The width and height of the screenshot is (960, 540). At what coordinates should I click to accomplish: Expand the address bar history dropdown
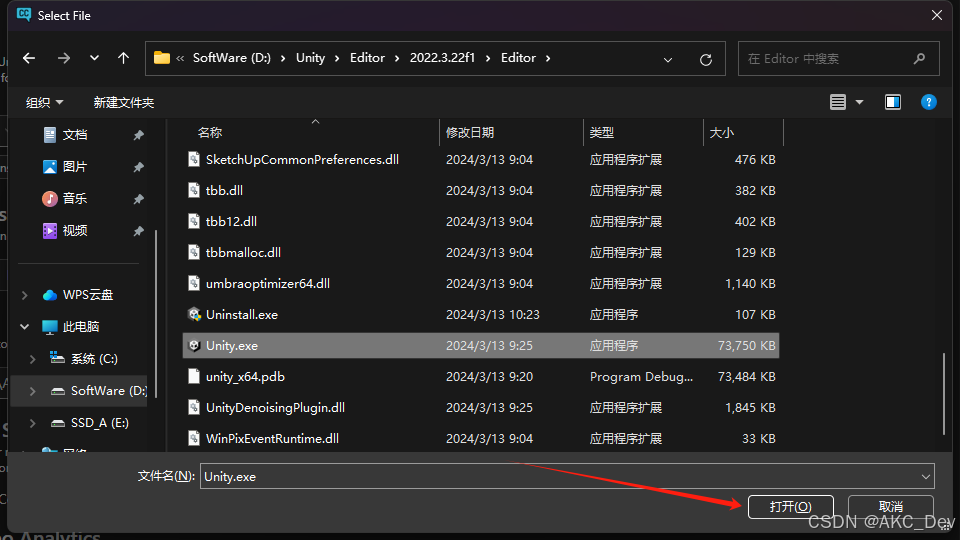(x=668, y=59)
